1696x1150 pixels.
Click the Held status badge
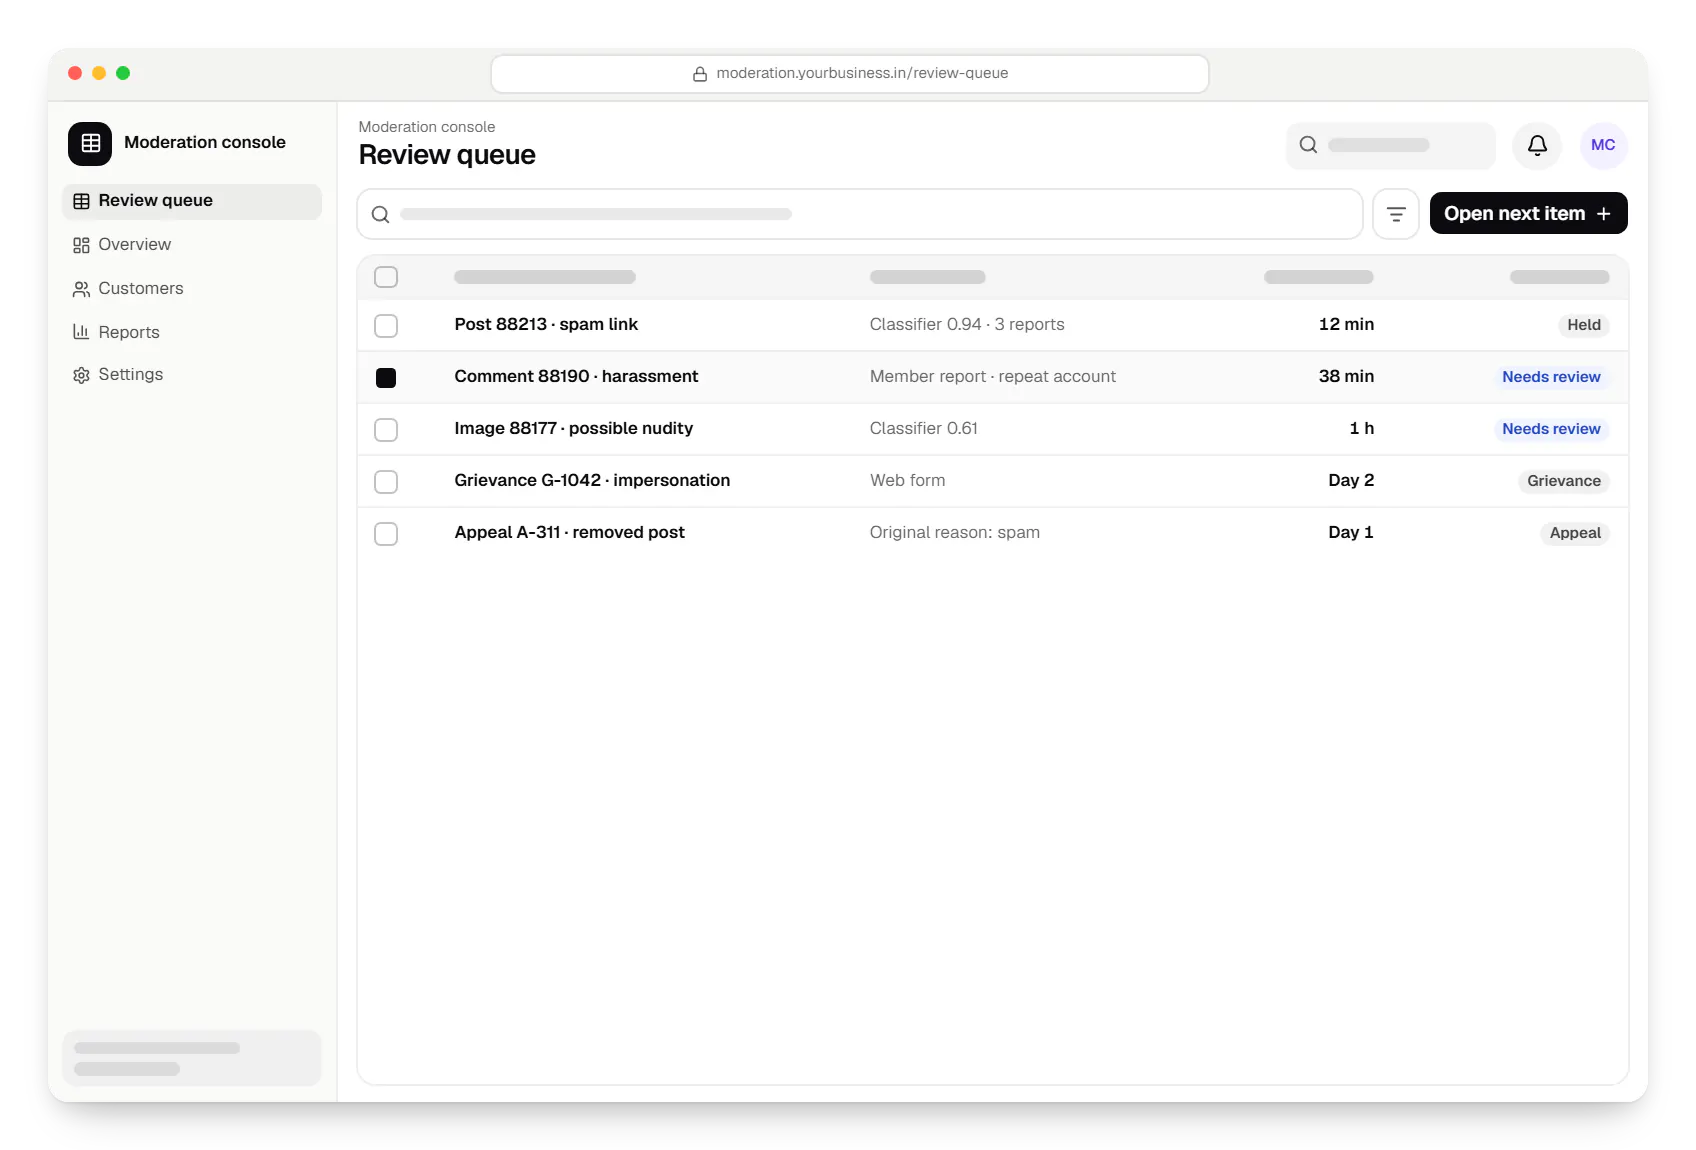tap(1583, 325)
